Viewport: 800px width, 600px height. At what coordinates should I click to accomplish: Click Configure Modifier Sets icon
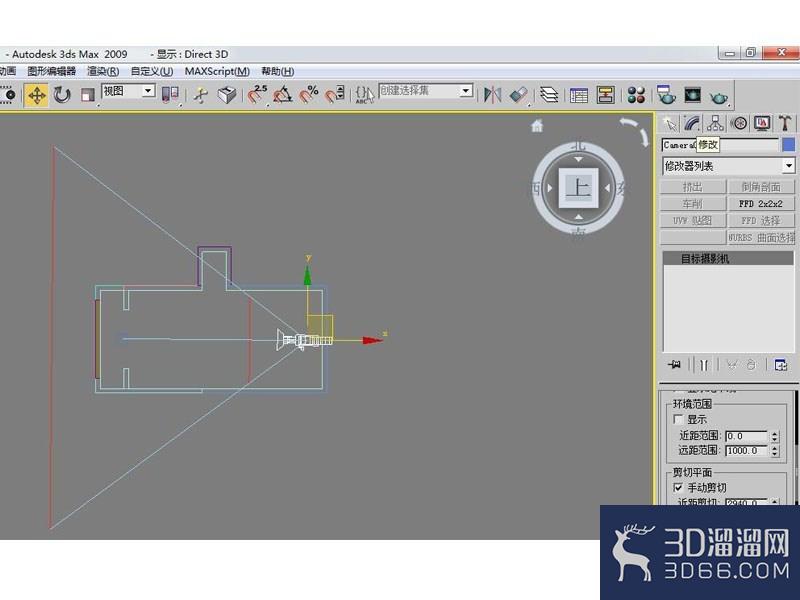pos(781,365)
